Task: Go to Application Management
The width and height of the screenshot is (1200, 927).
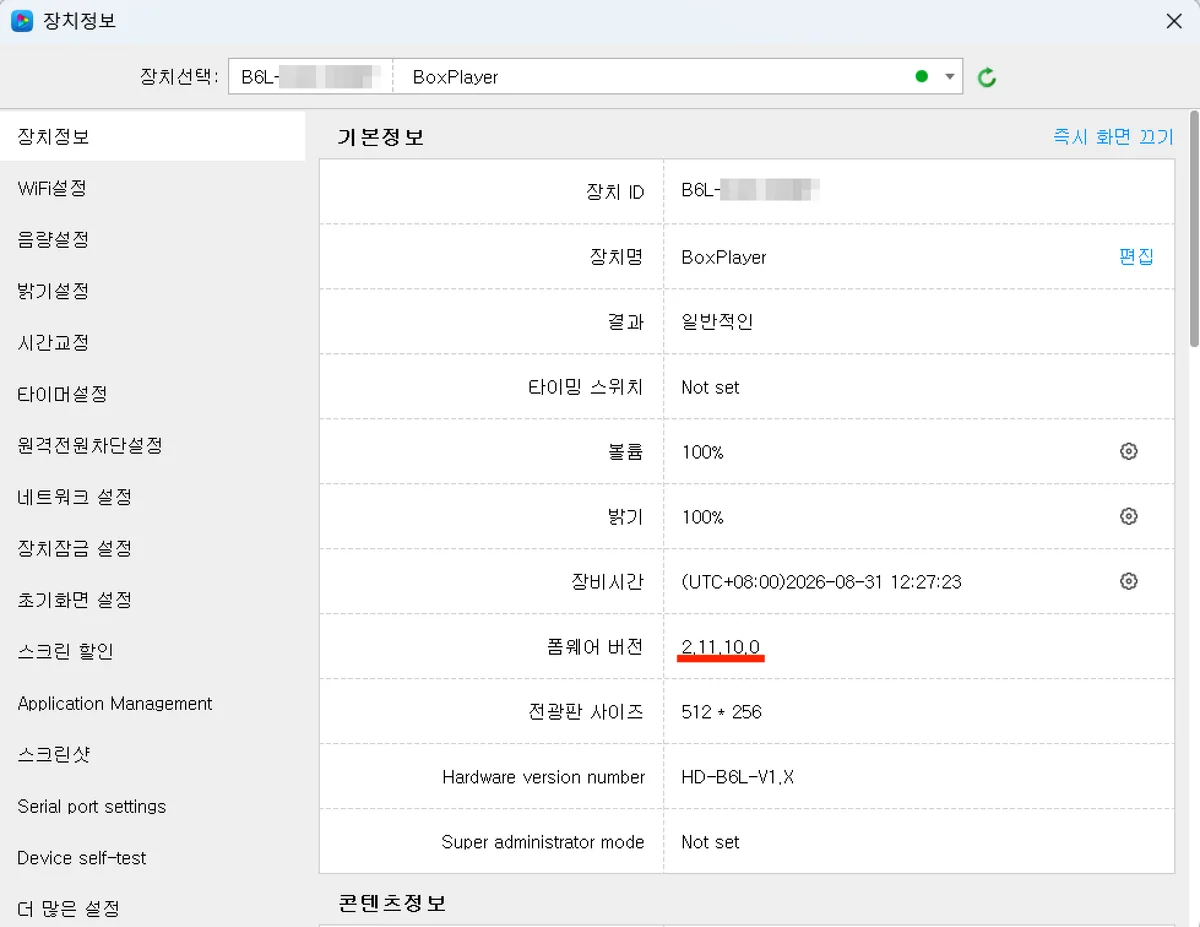Action: point(115,703)
